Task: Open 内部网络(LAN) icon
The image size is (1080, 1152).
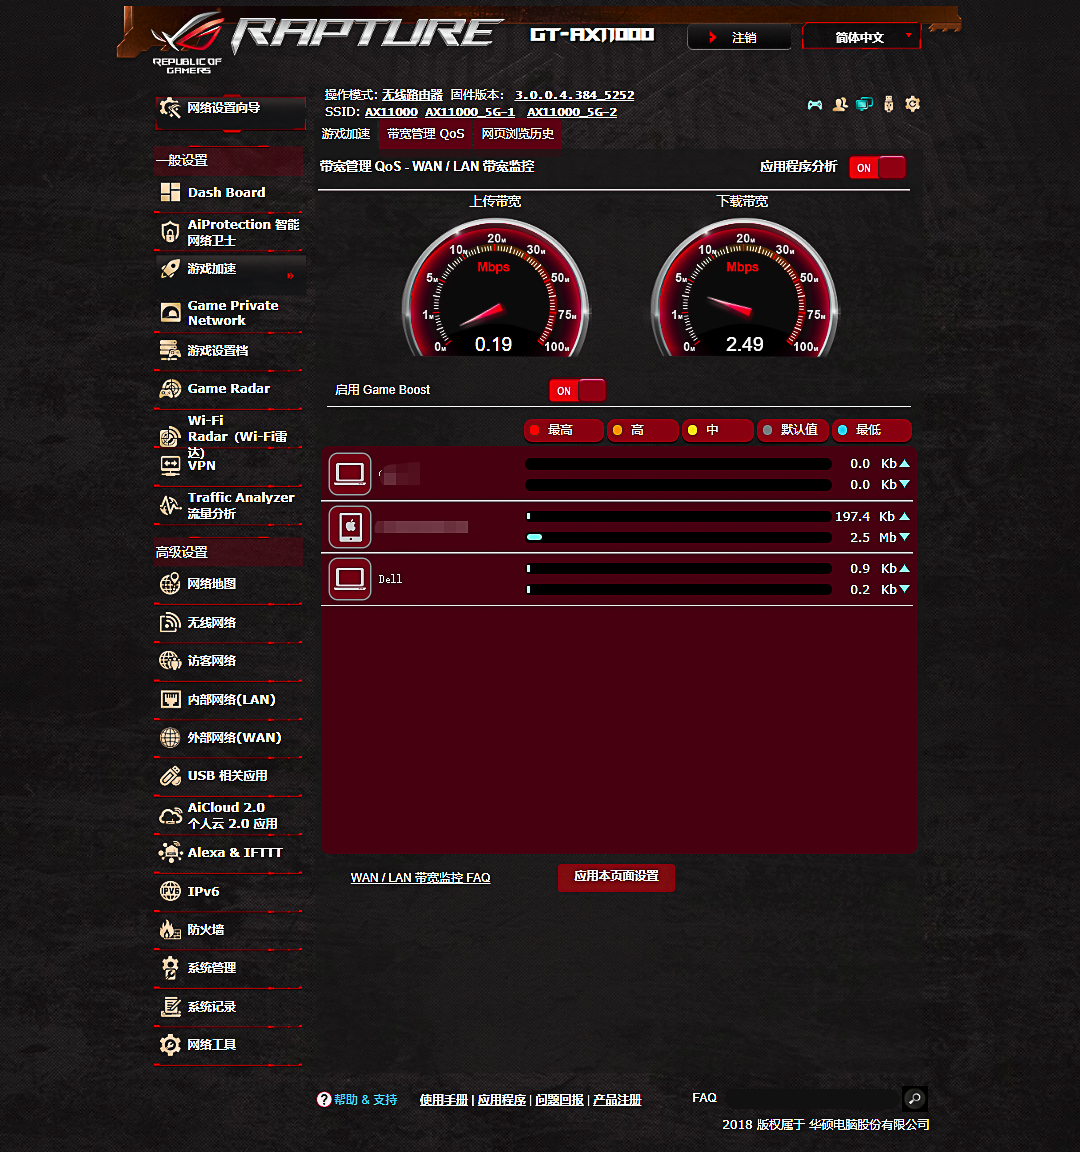Action: coord(170,699)
